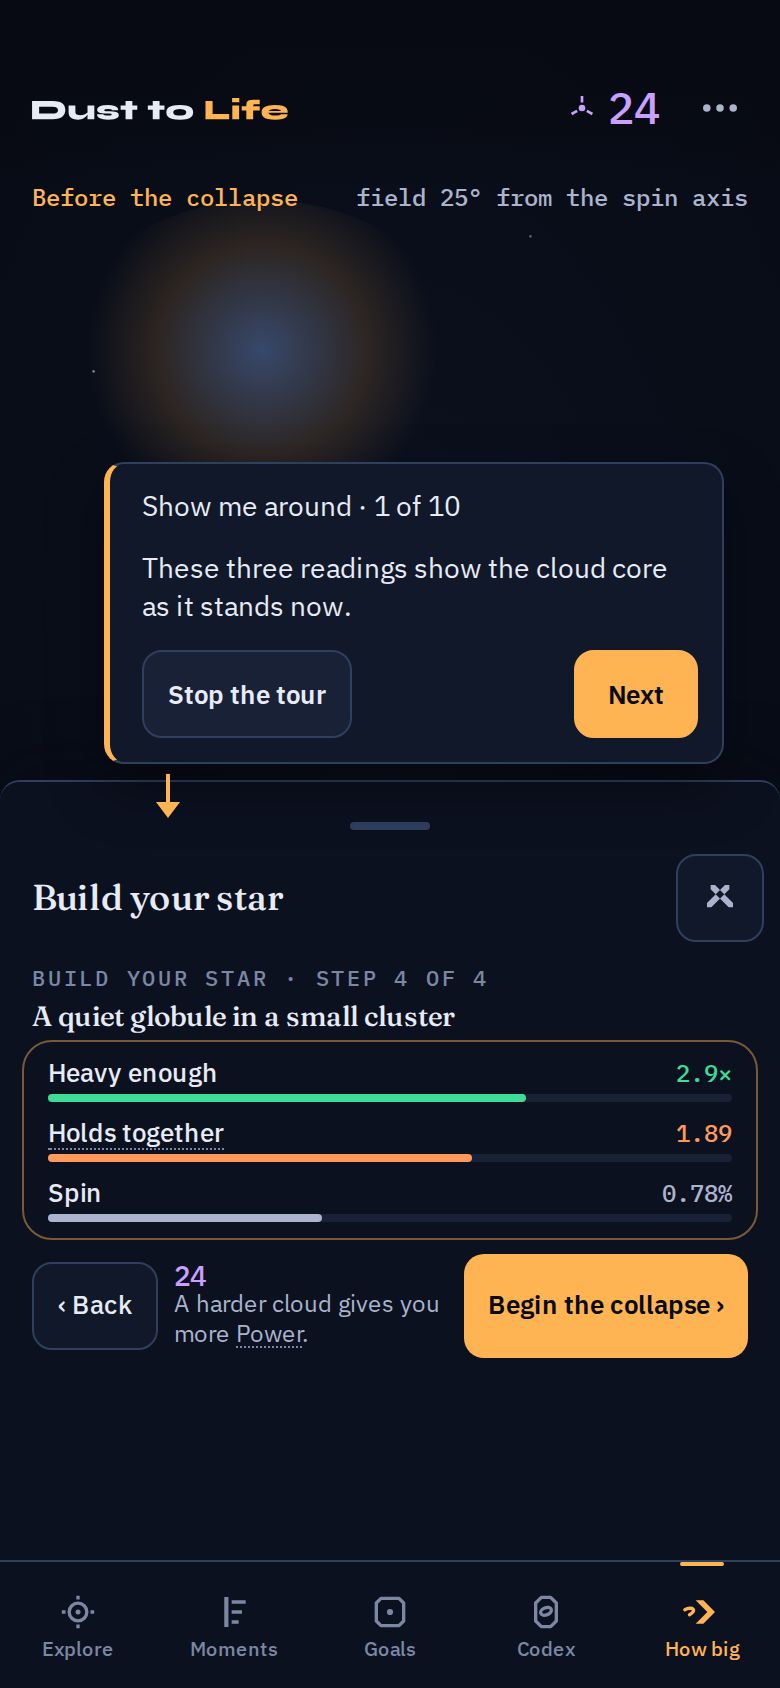The width and height of the screenshot is (780, 1688).
Task: Go to the Moments tab
Action: [x=234, y=1628]
